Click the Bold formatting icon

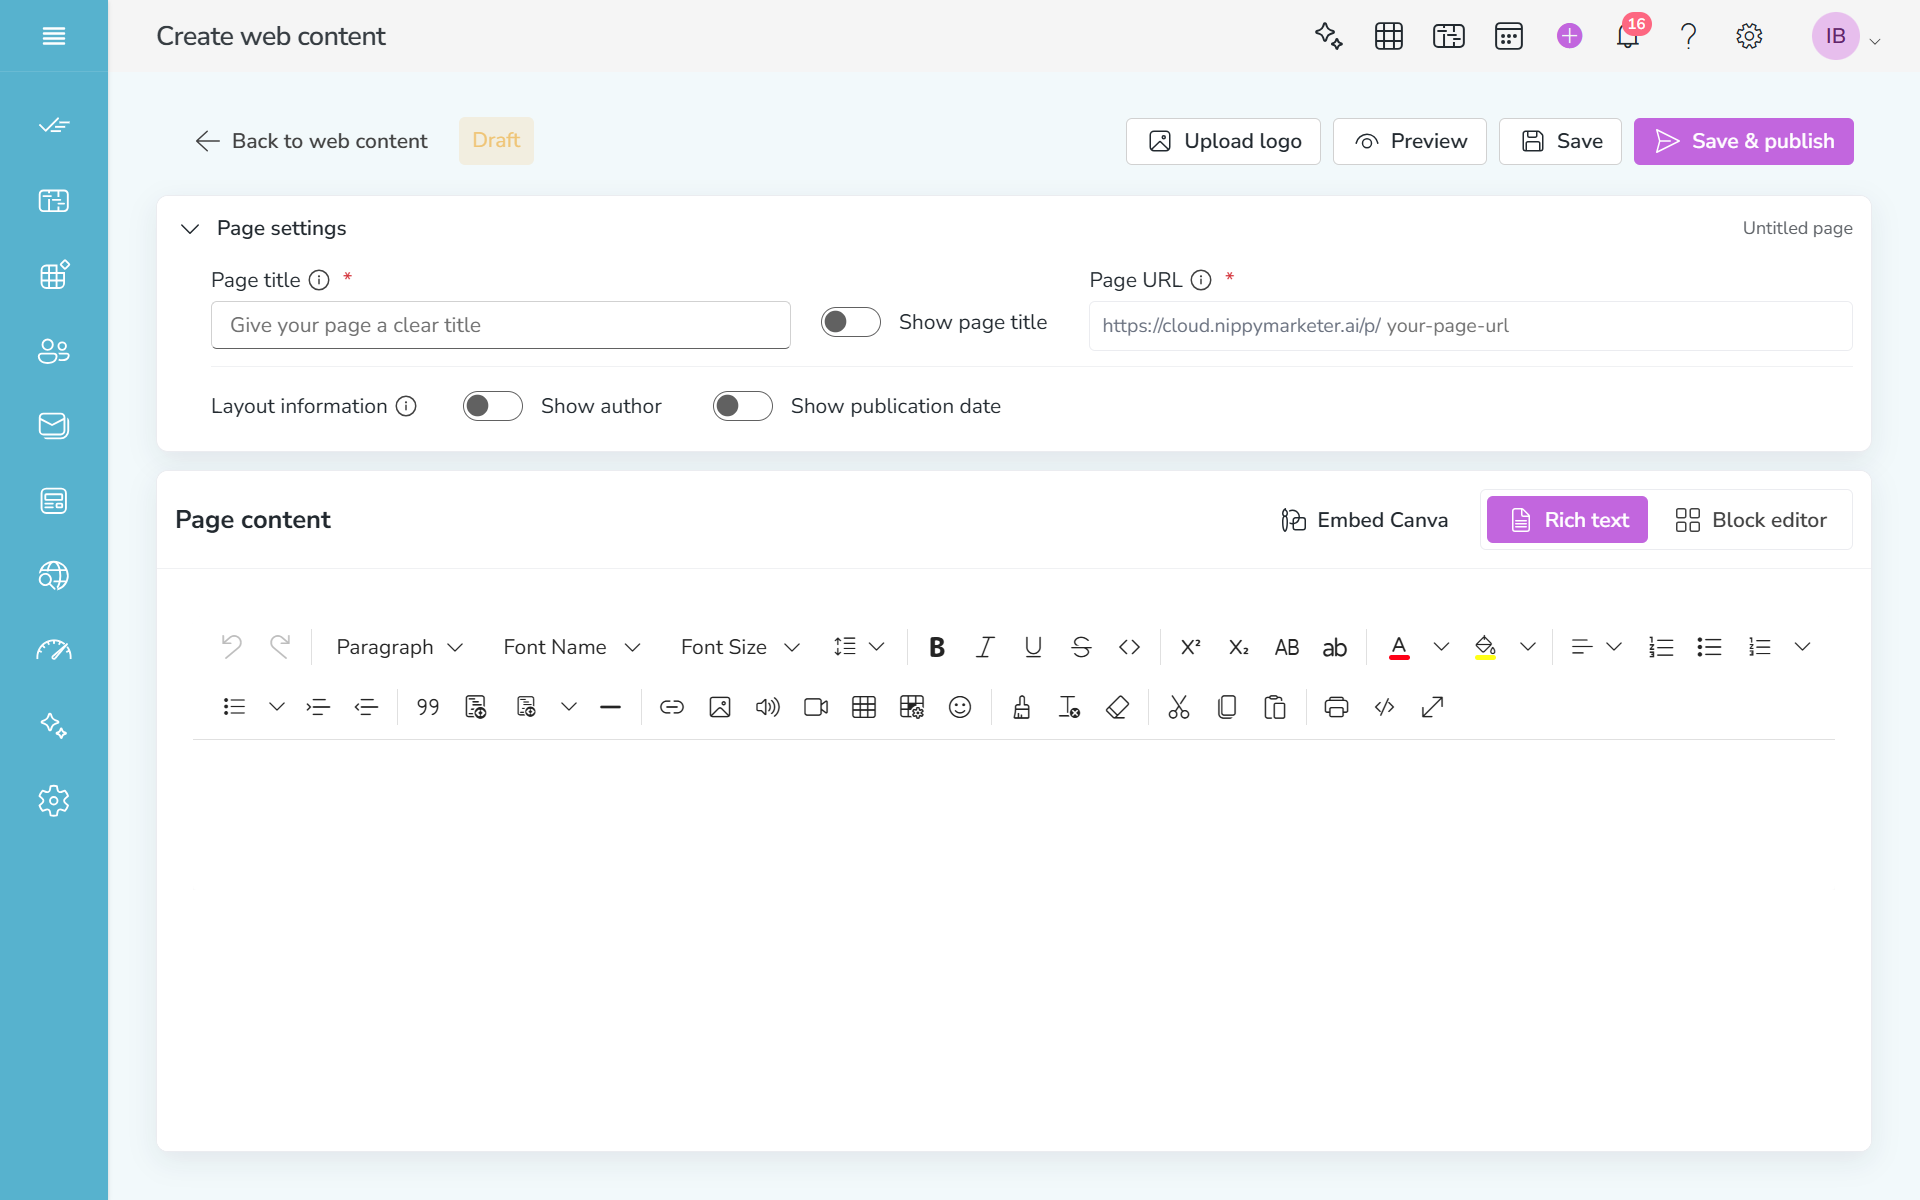point(937,647)
